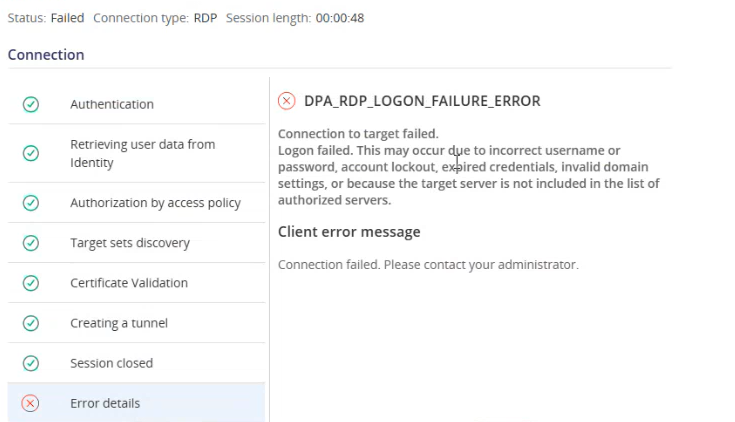Screen dimensions: 735x422
Task: Click the check icon for Target sets discovery
Action: point(31,243)
